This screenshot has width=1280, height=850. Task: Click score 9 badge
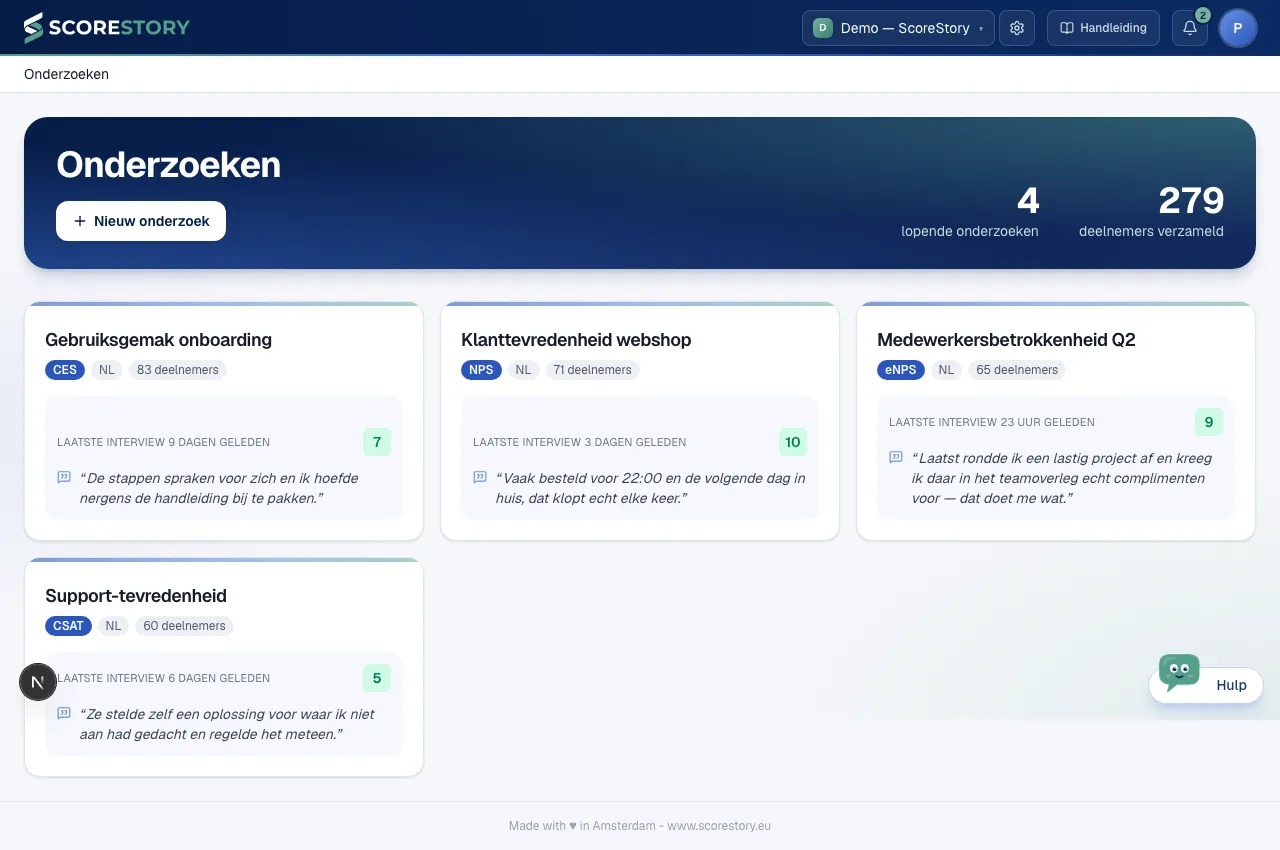click(x=1209, y=422)
